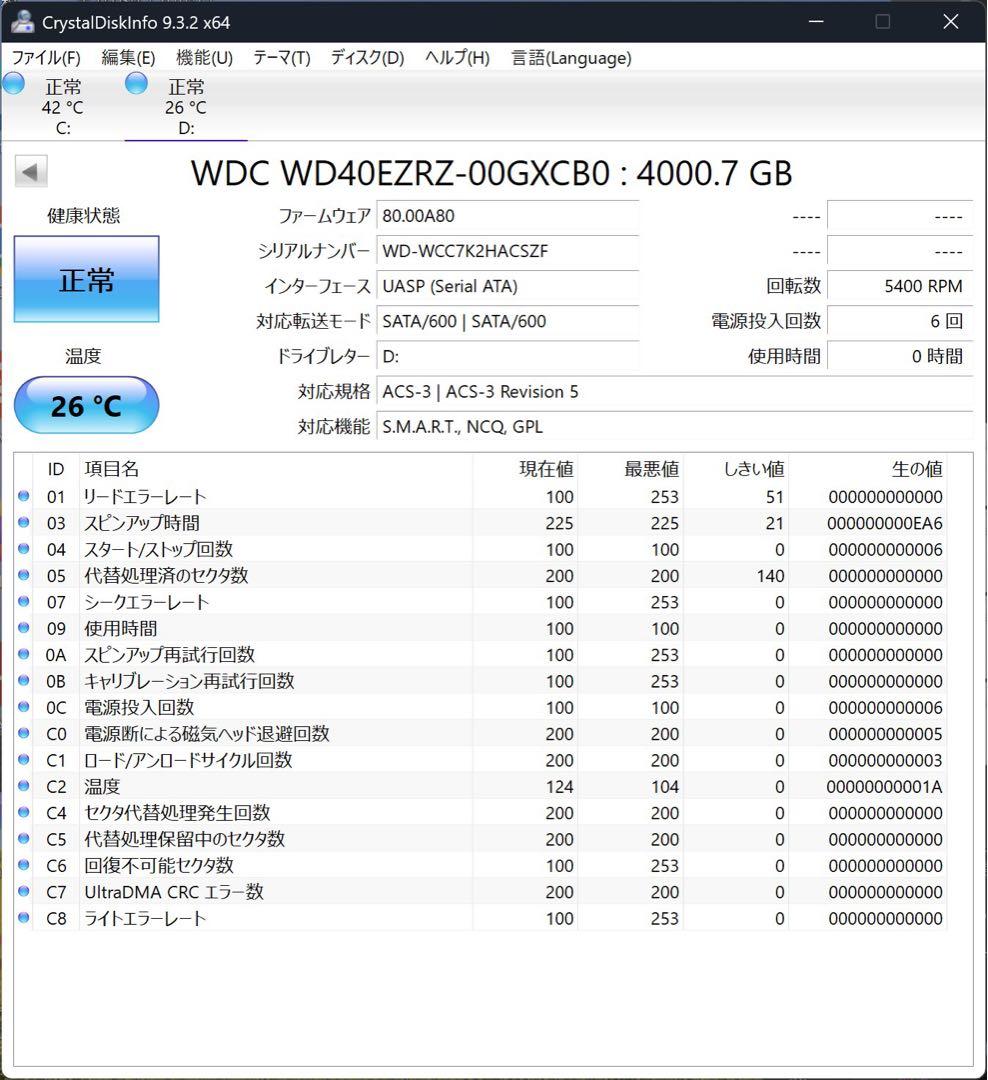Switch to the D: drive tab
The height and width of the screenshot is (1080, 988).
(186, 107)
